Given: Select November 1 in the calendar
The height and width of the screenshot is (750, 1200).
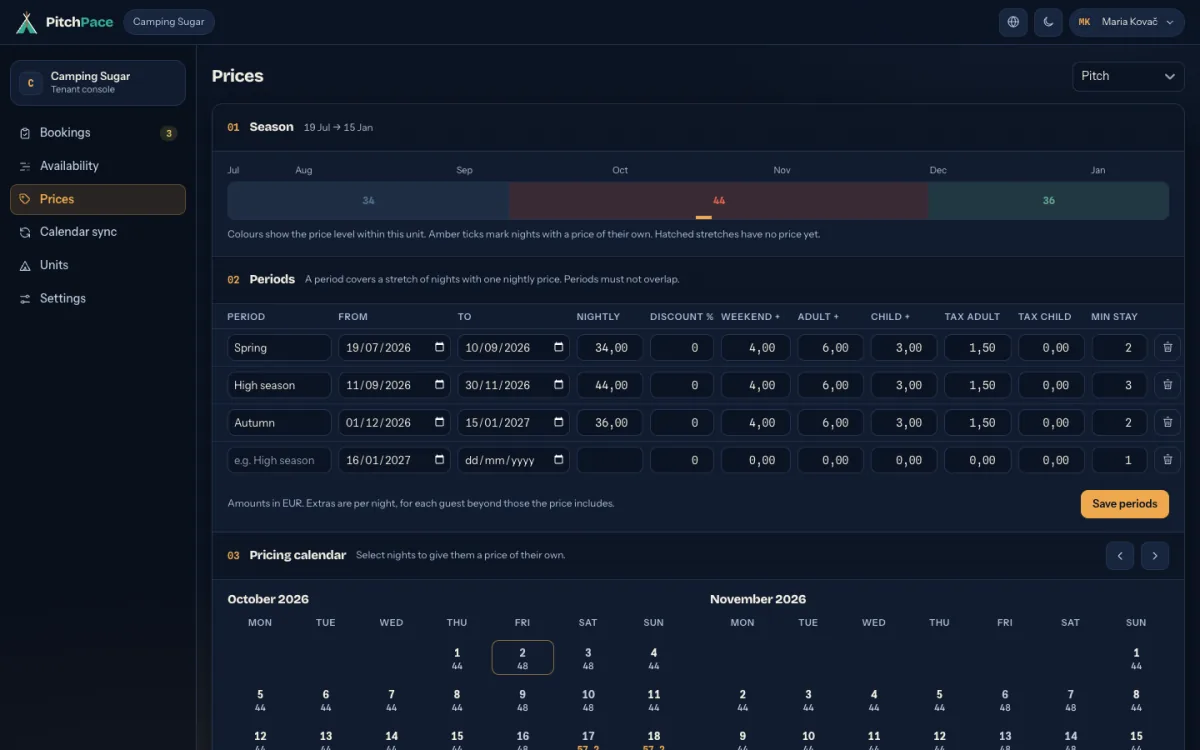Looking at the screenshot, I should (1136, 658).
